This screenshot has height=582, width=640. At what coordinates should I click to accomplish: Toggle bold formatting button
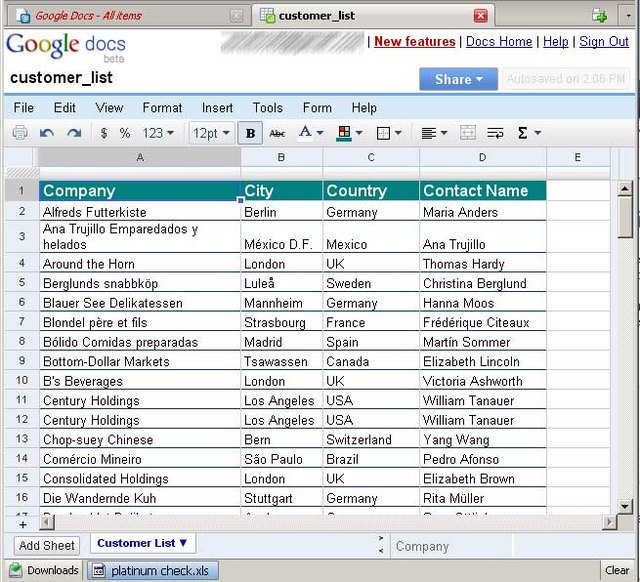click(x=250, y=133)
